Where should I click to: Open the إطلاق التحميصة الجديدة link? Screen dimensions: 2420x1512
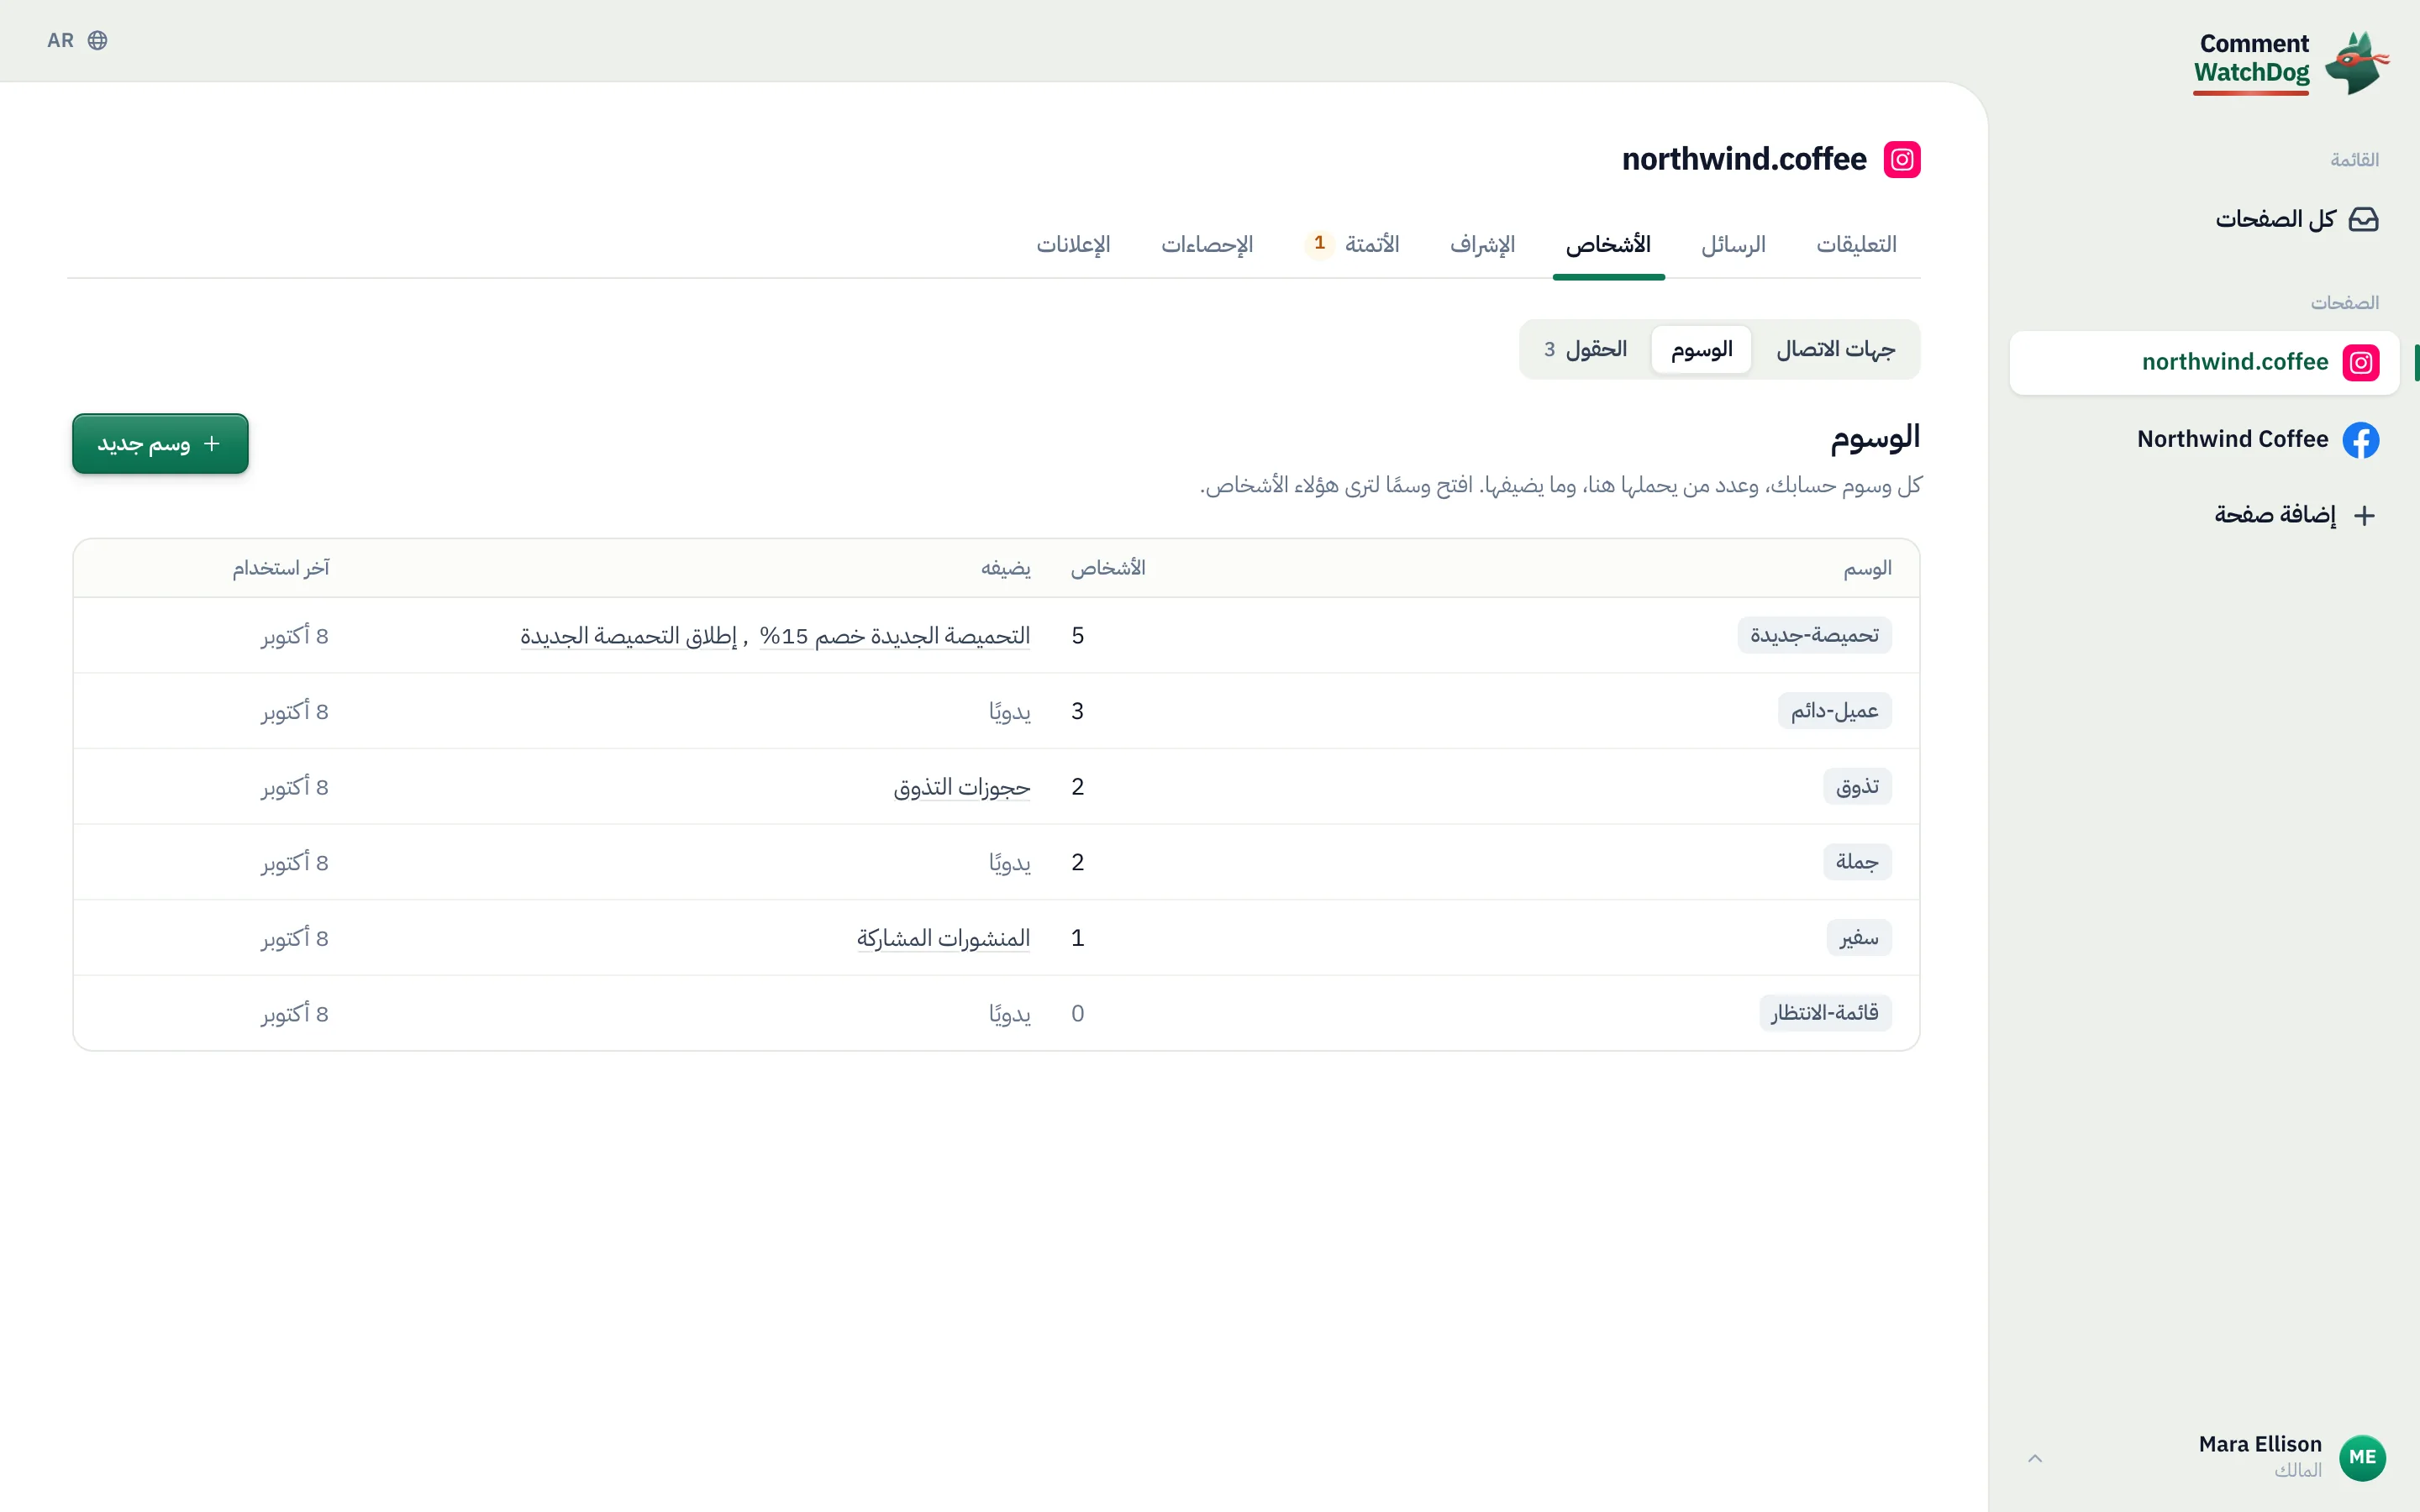629,636
